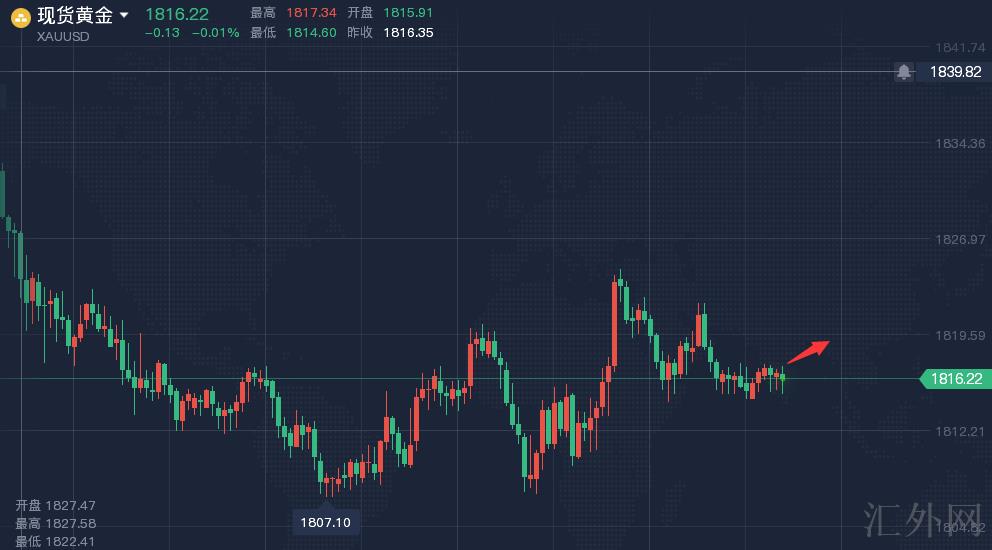The height and width of the screenshot is (550, 992).
Task: Click the 现货黄金 instrument name
Action: pos(73,15)
